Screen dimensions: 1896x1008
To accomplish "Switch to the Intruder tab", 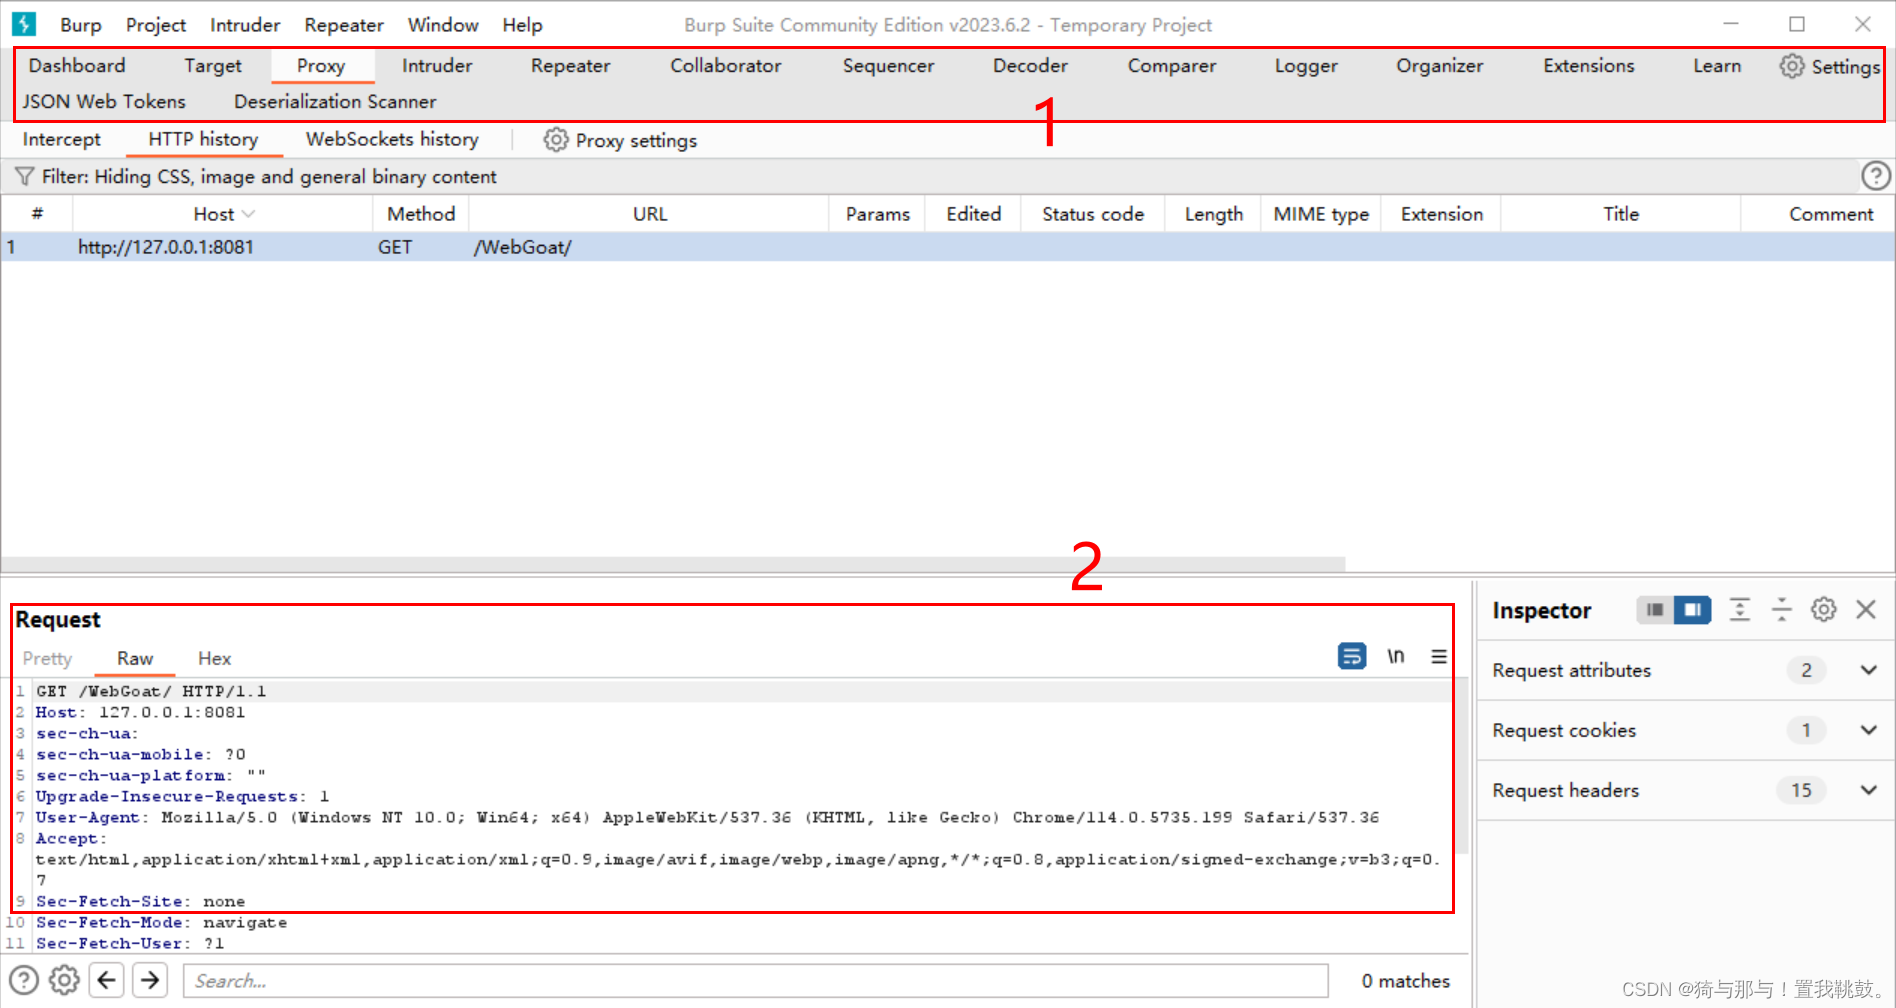I will click(437, 66).
